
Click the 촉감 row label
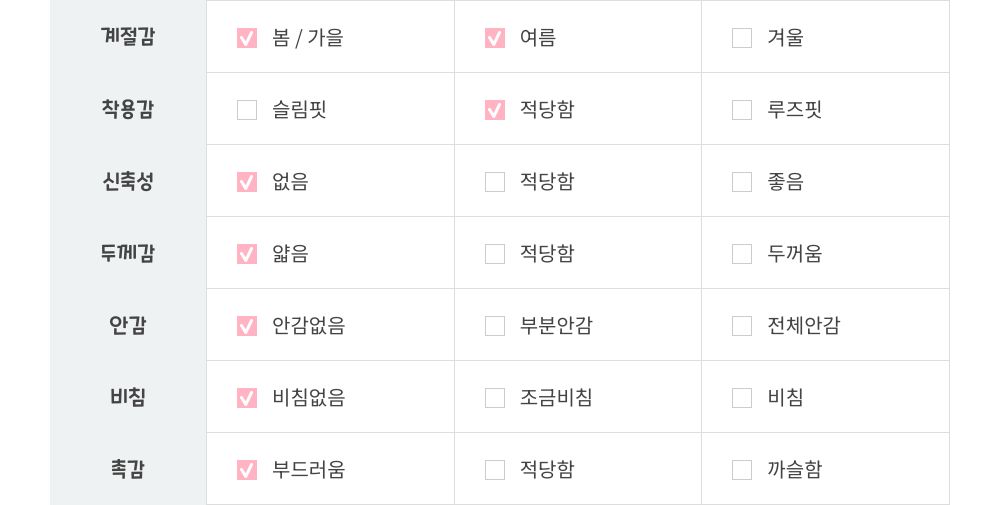coord(128,469)
